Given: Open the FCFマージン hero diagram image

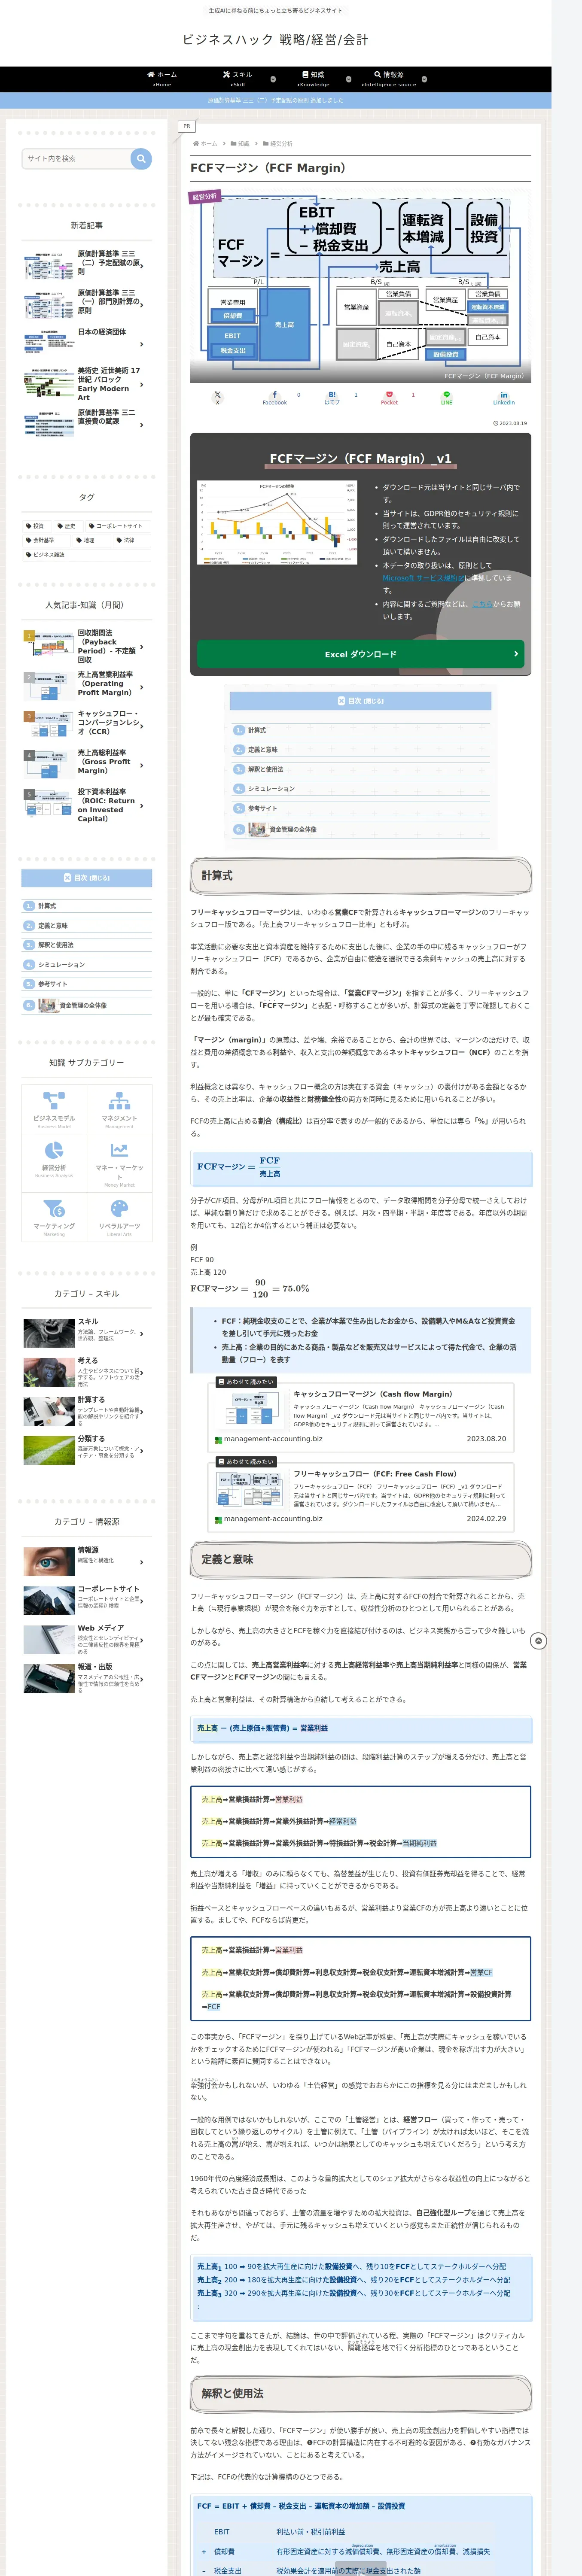Looking at the screenshot, I should coord(360,286).
